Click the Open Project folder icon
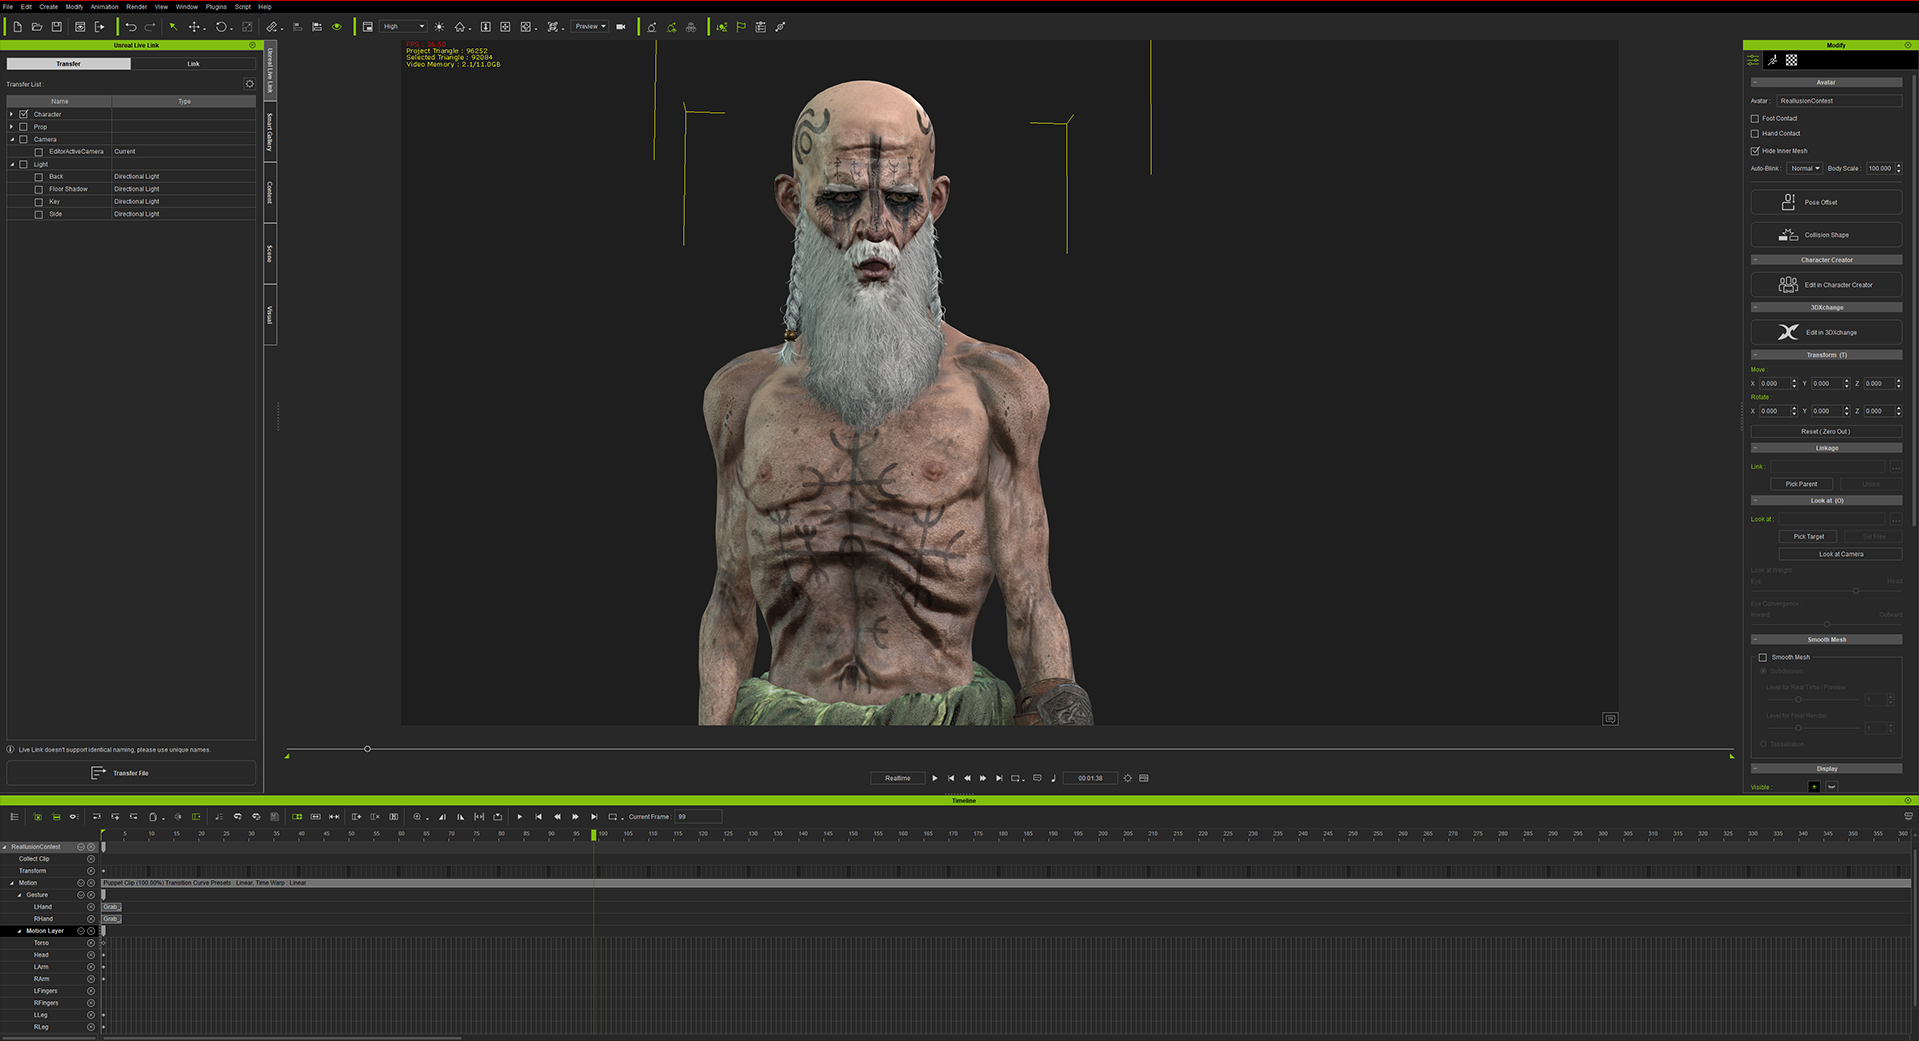 tap(37, 27)
